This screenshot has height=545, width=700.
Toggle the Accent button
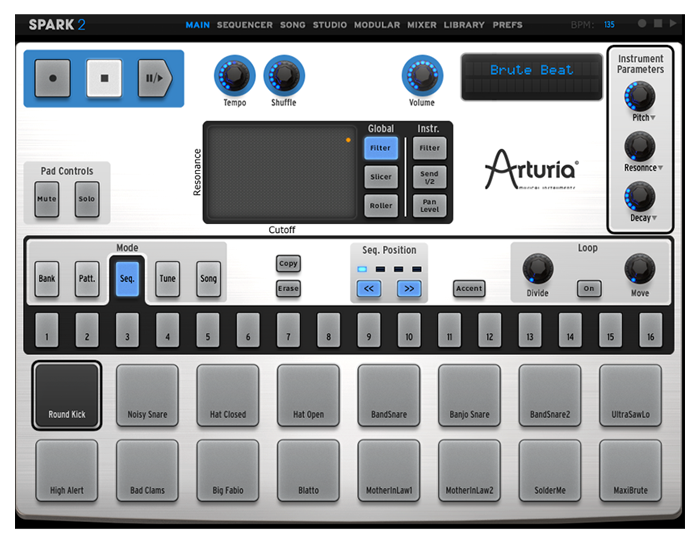tap(469, 288)
